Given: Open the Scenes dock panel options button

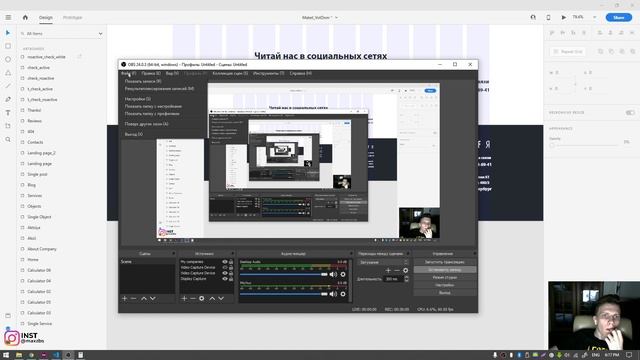Looking at the screenshot, I should [173, 254].
